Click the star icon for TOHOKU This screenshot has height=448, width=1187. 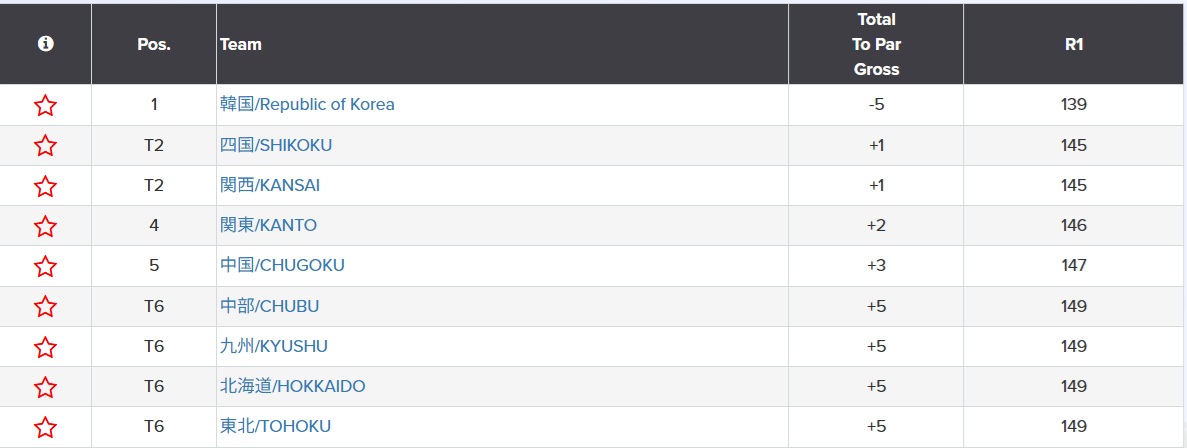tap(45, 427)
